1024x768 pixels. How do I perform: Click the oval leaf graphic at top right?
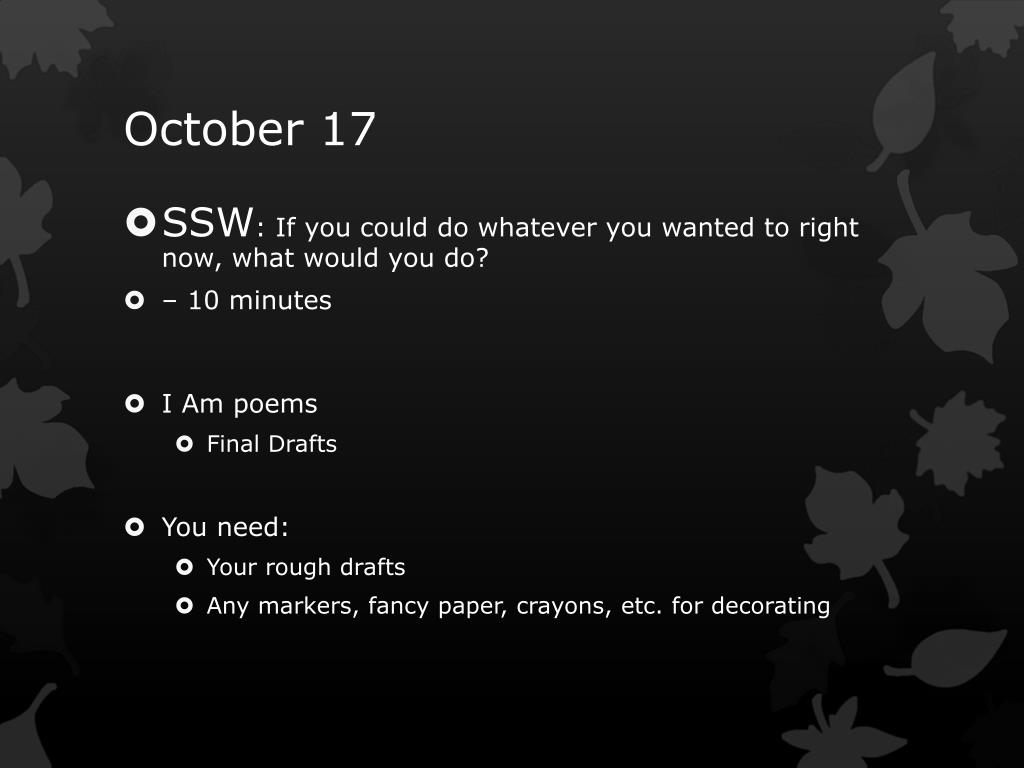904,111
